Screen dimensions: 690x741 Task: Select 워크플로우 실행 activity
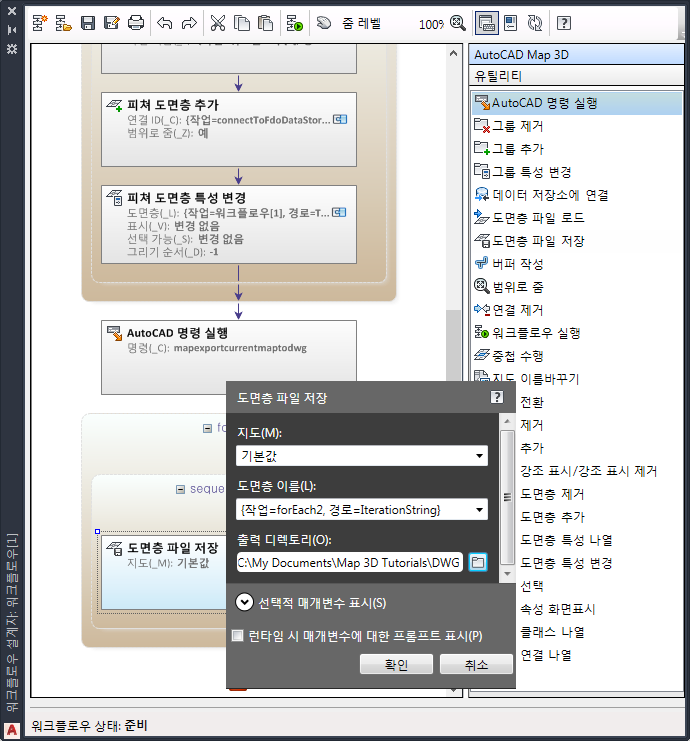tap(577, 333)
